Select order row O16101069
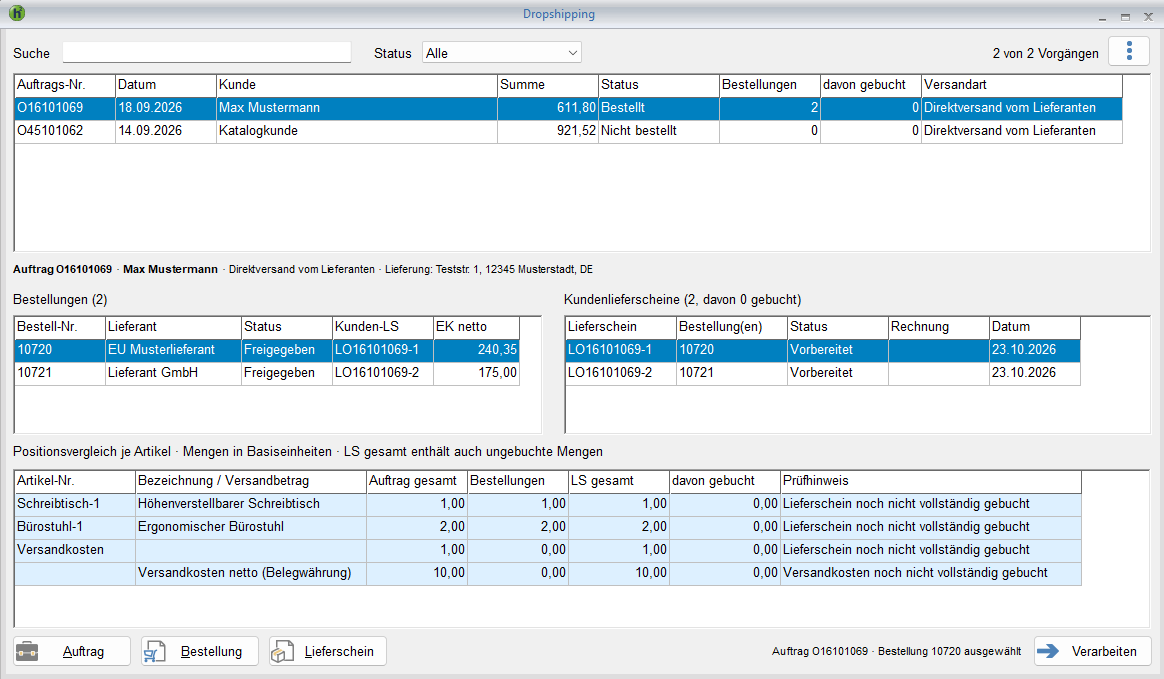The height and width of the screenshot is (679, 1164). 568,108
